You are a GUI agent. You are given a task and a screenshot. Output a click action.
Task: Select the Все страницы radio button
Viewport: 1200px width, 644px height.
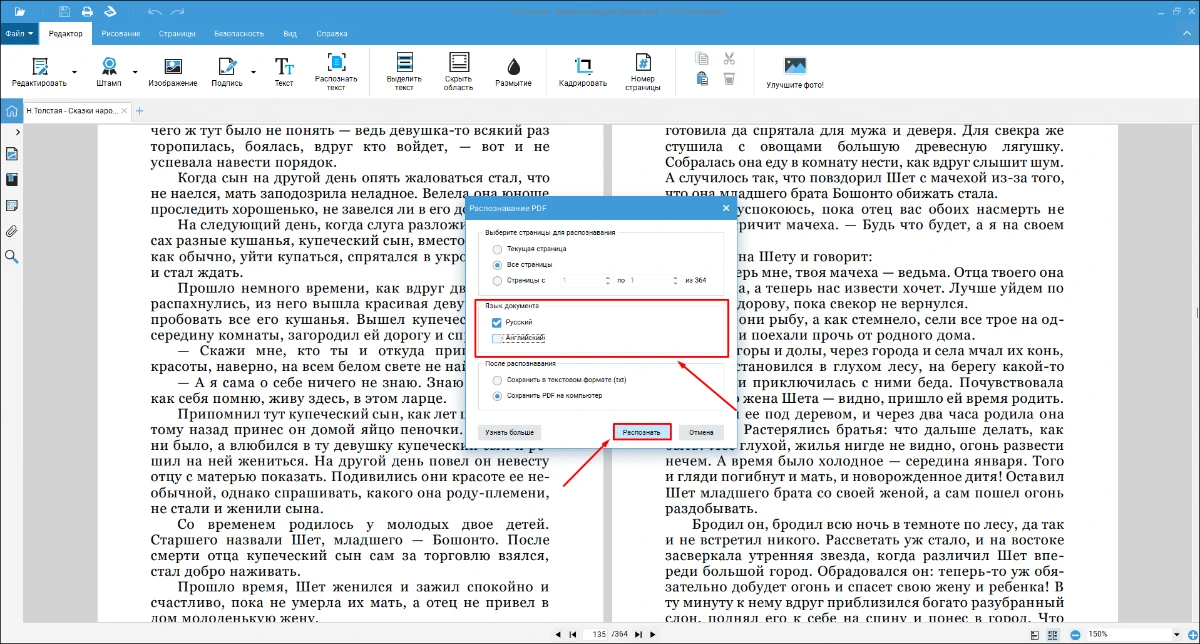click(498, 264)
